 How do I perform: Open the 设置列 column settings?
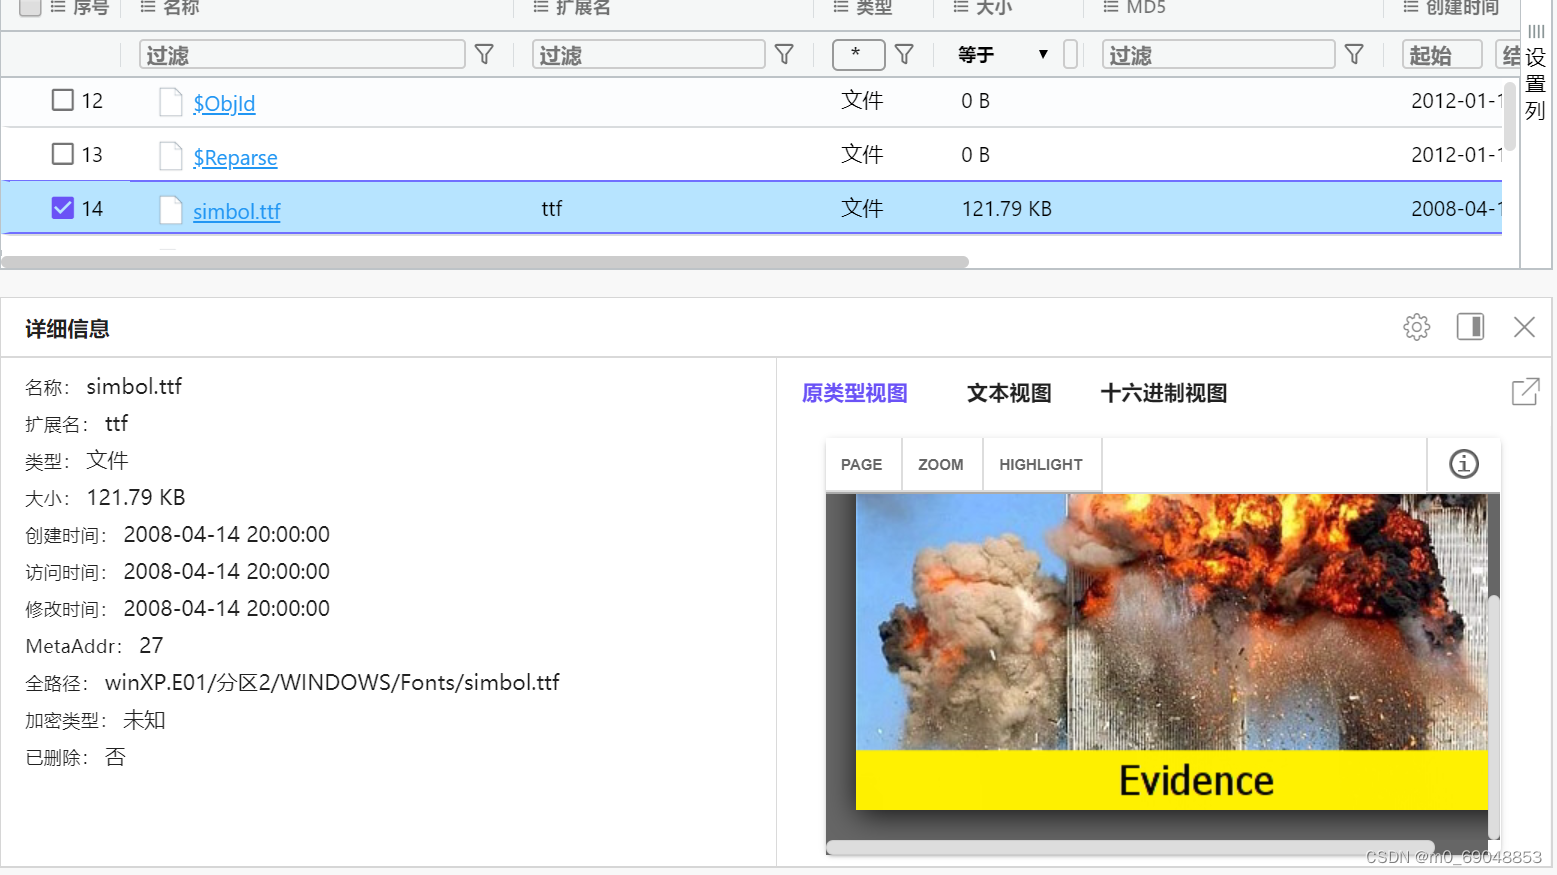1536,73
